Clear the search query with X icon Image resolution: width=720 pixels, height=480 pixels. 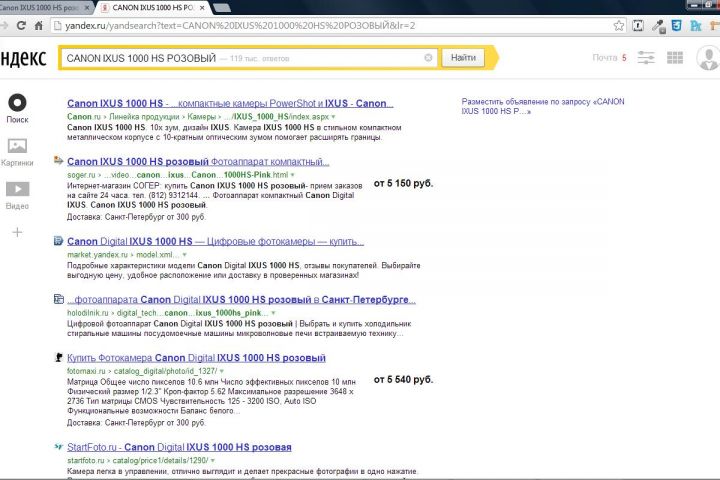pos(428,58)
